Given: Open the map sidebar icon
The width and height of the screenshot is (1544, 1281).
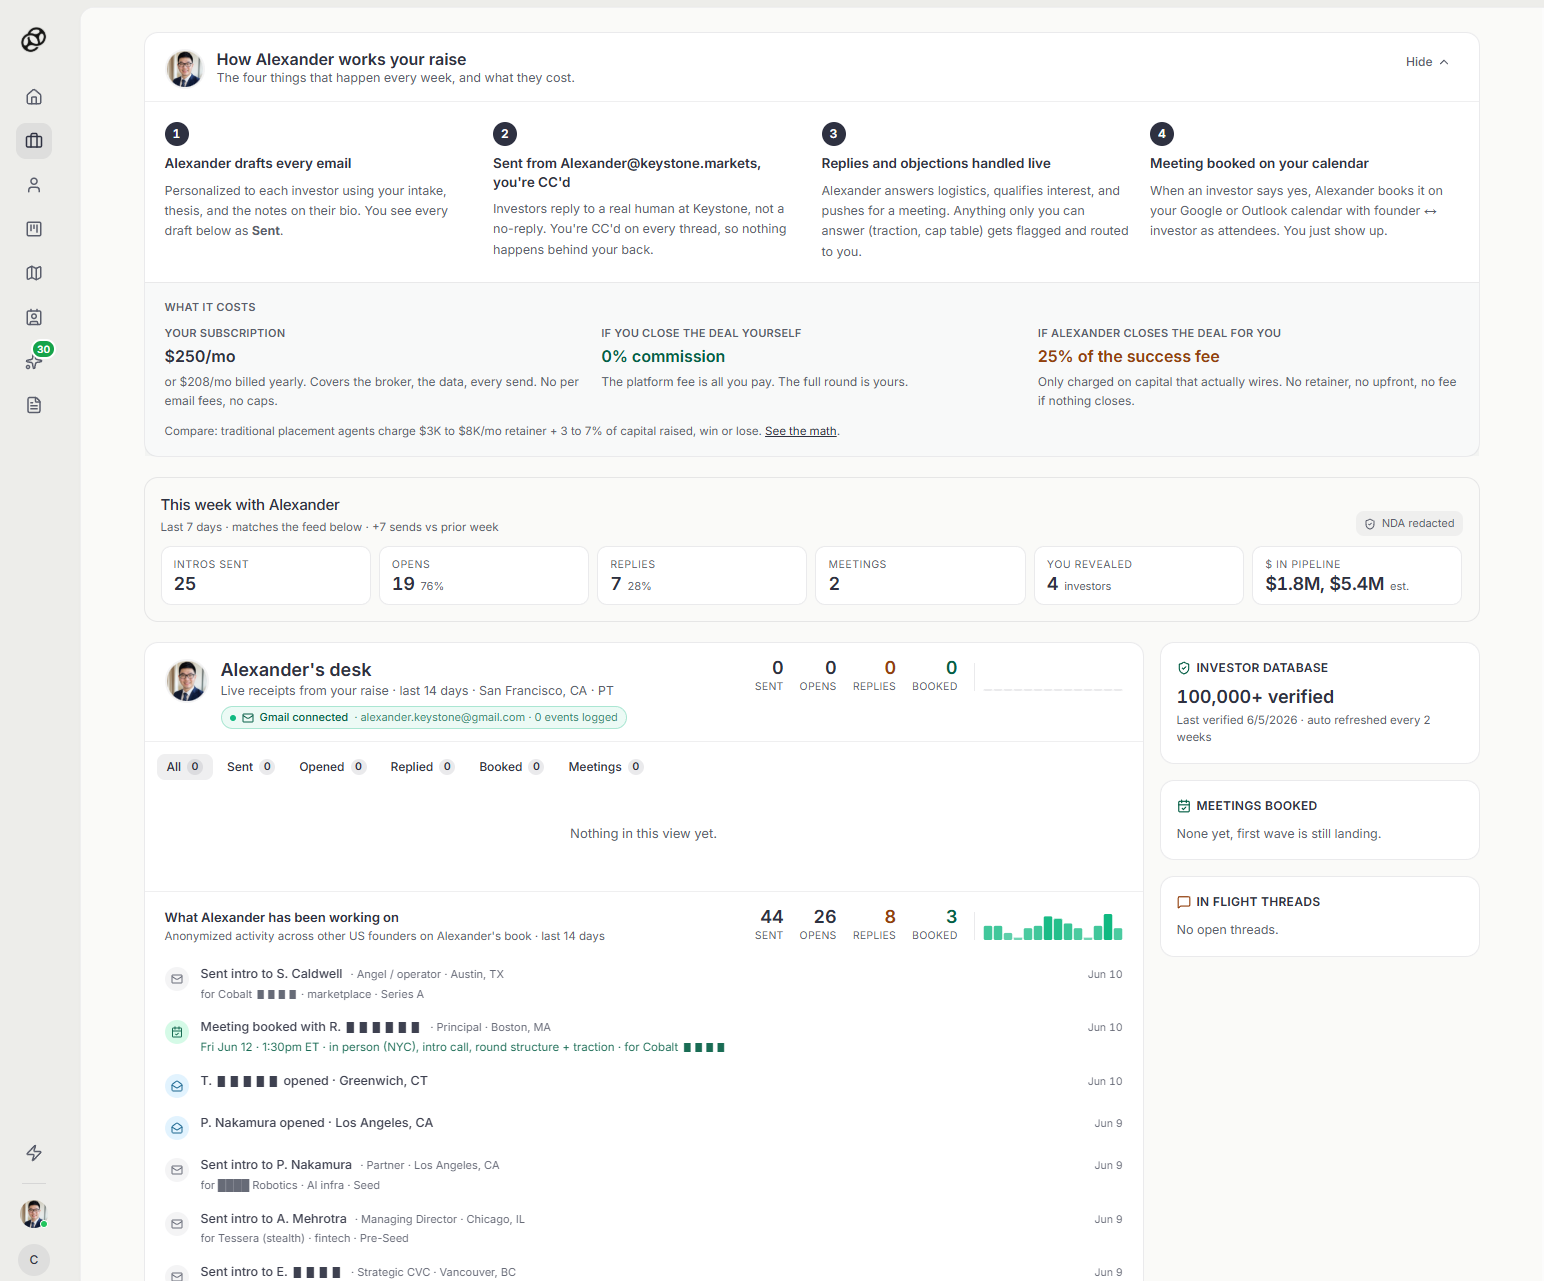Looking at the screenshot, I should (34, 273).
